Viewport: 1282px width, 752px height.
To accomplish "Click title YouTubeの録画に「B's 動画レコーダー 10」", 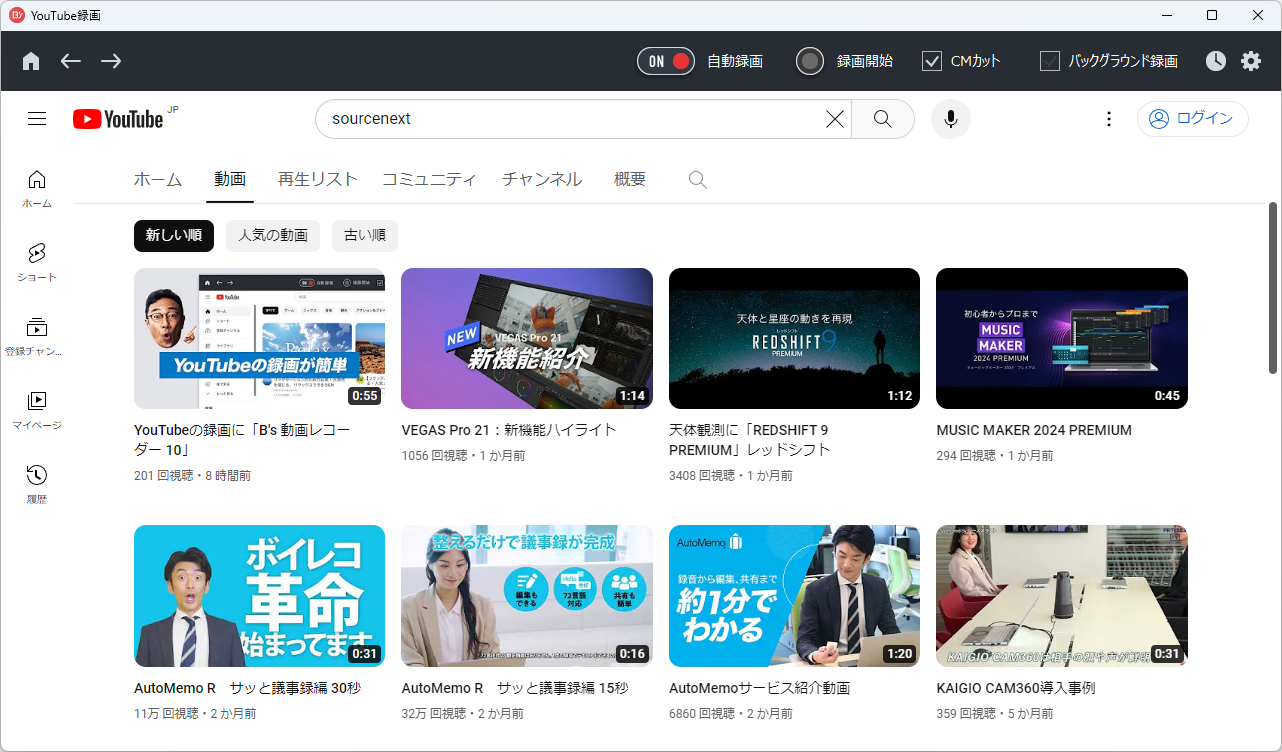I will coord(243,440).
